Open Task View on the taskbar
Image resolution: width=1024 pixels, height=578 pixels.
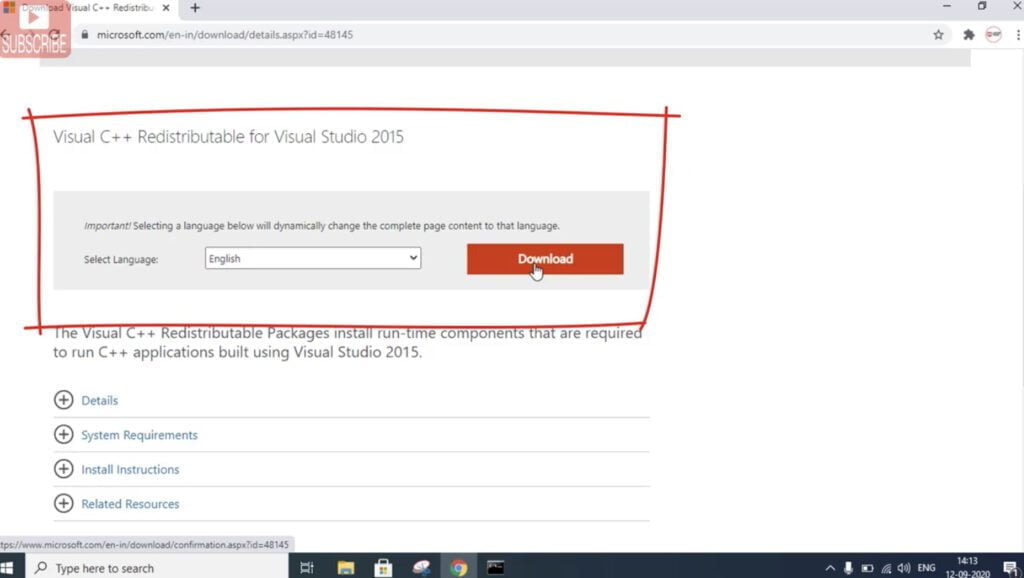click(307, 565)
